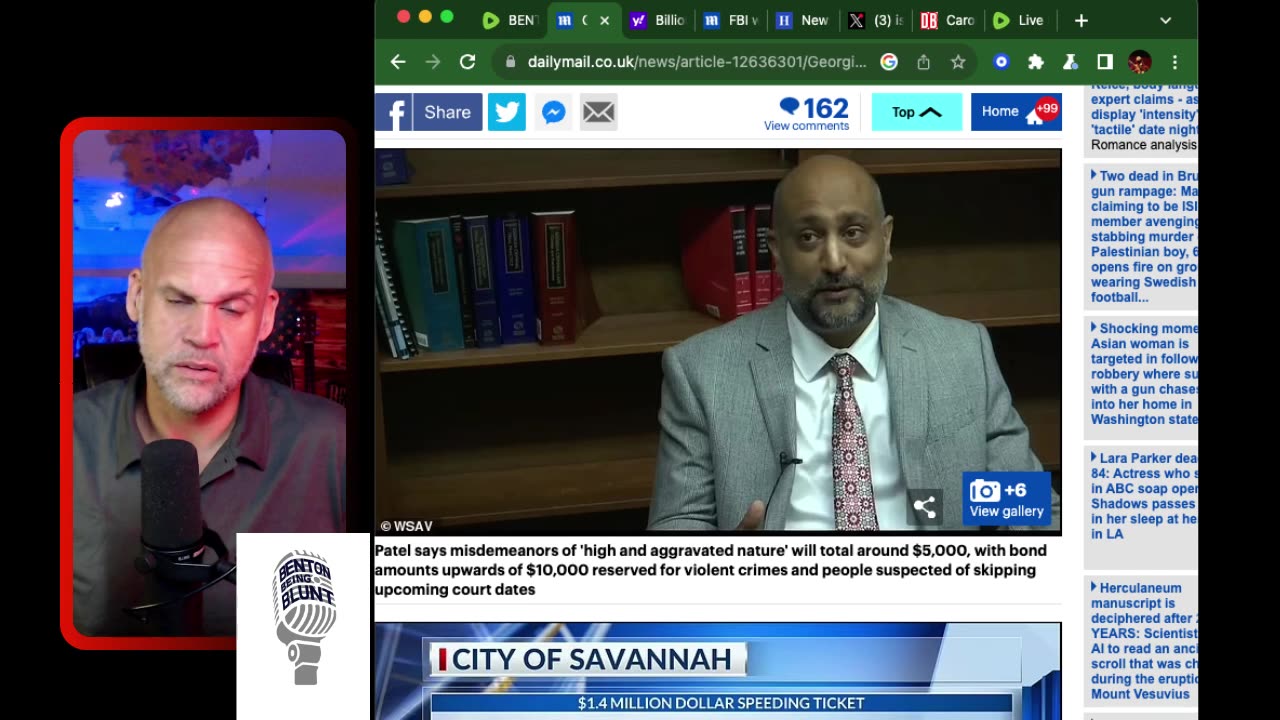Click the City of Savannah image

coord(718,671)
